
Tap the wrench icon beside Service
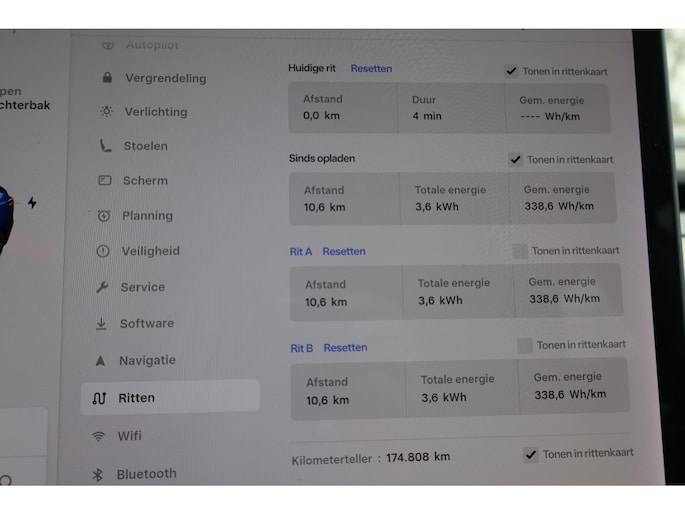[102, 287]
